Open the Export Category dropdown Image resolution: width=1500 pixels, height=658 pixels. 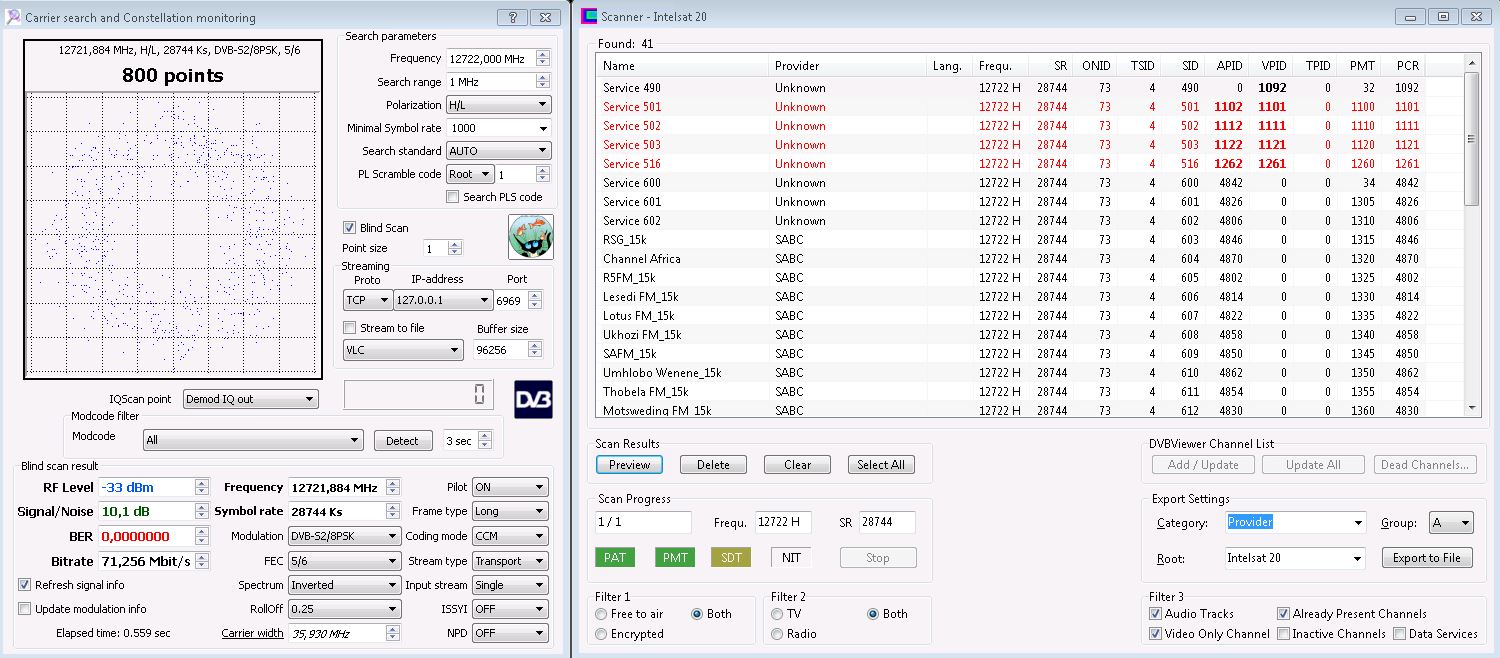click(1296, 523)
